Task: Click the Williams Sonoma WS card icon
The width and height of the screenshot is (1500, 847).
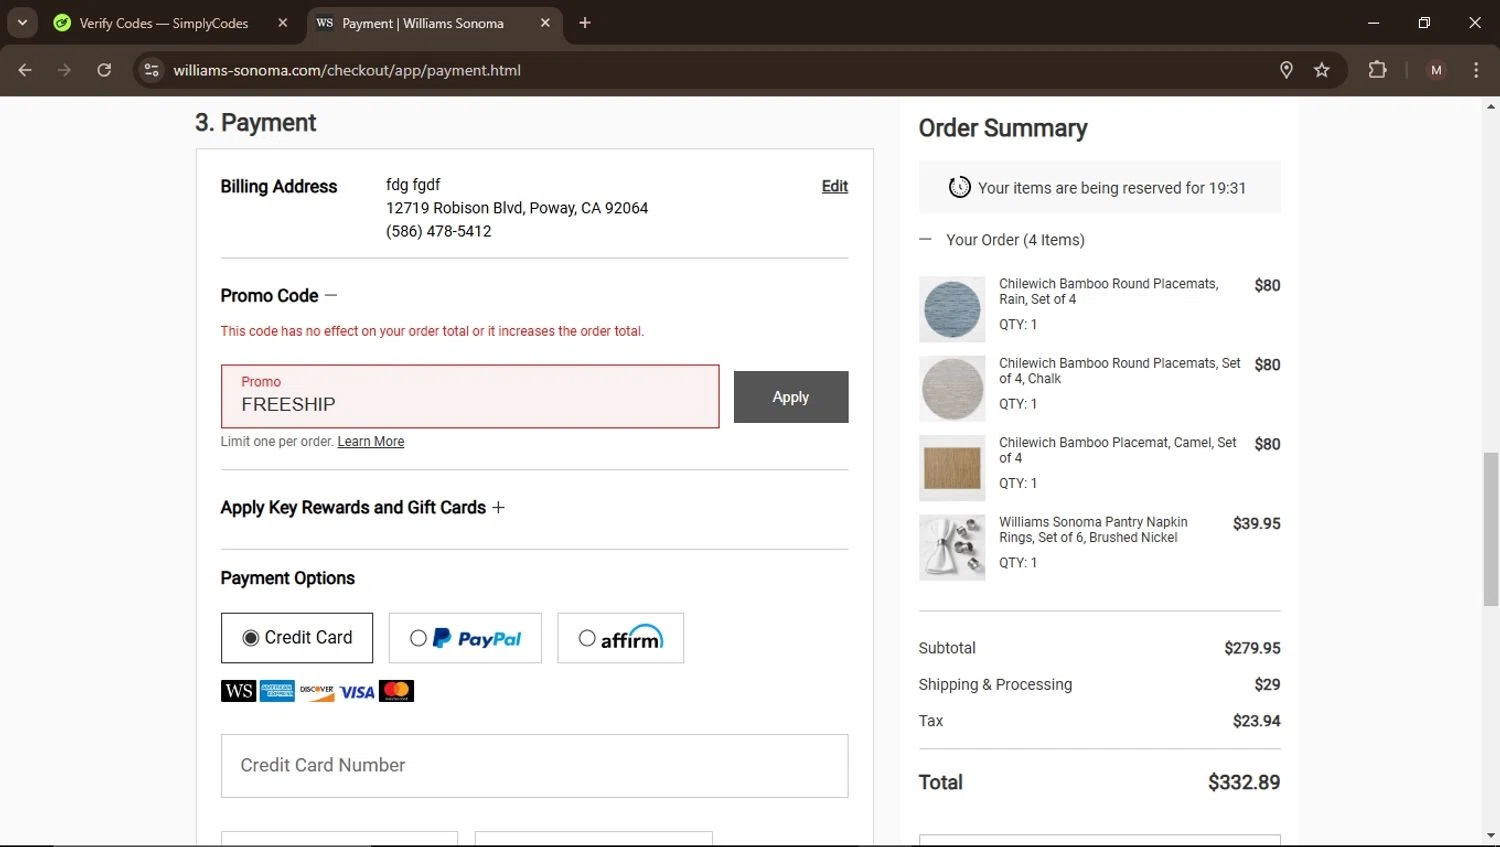Action: [238, 691]
